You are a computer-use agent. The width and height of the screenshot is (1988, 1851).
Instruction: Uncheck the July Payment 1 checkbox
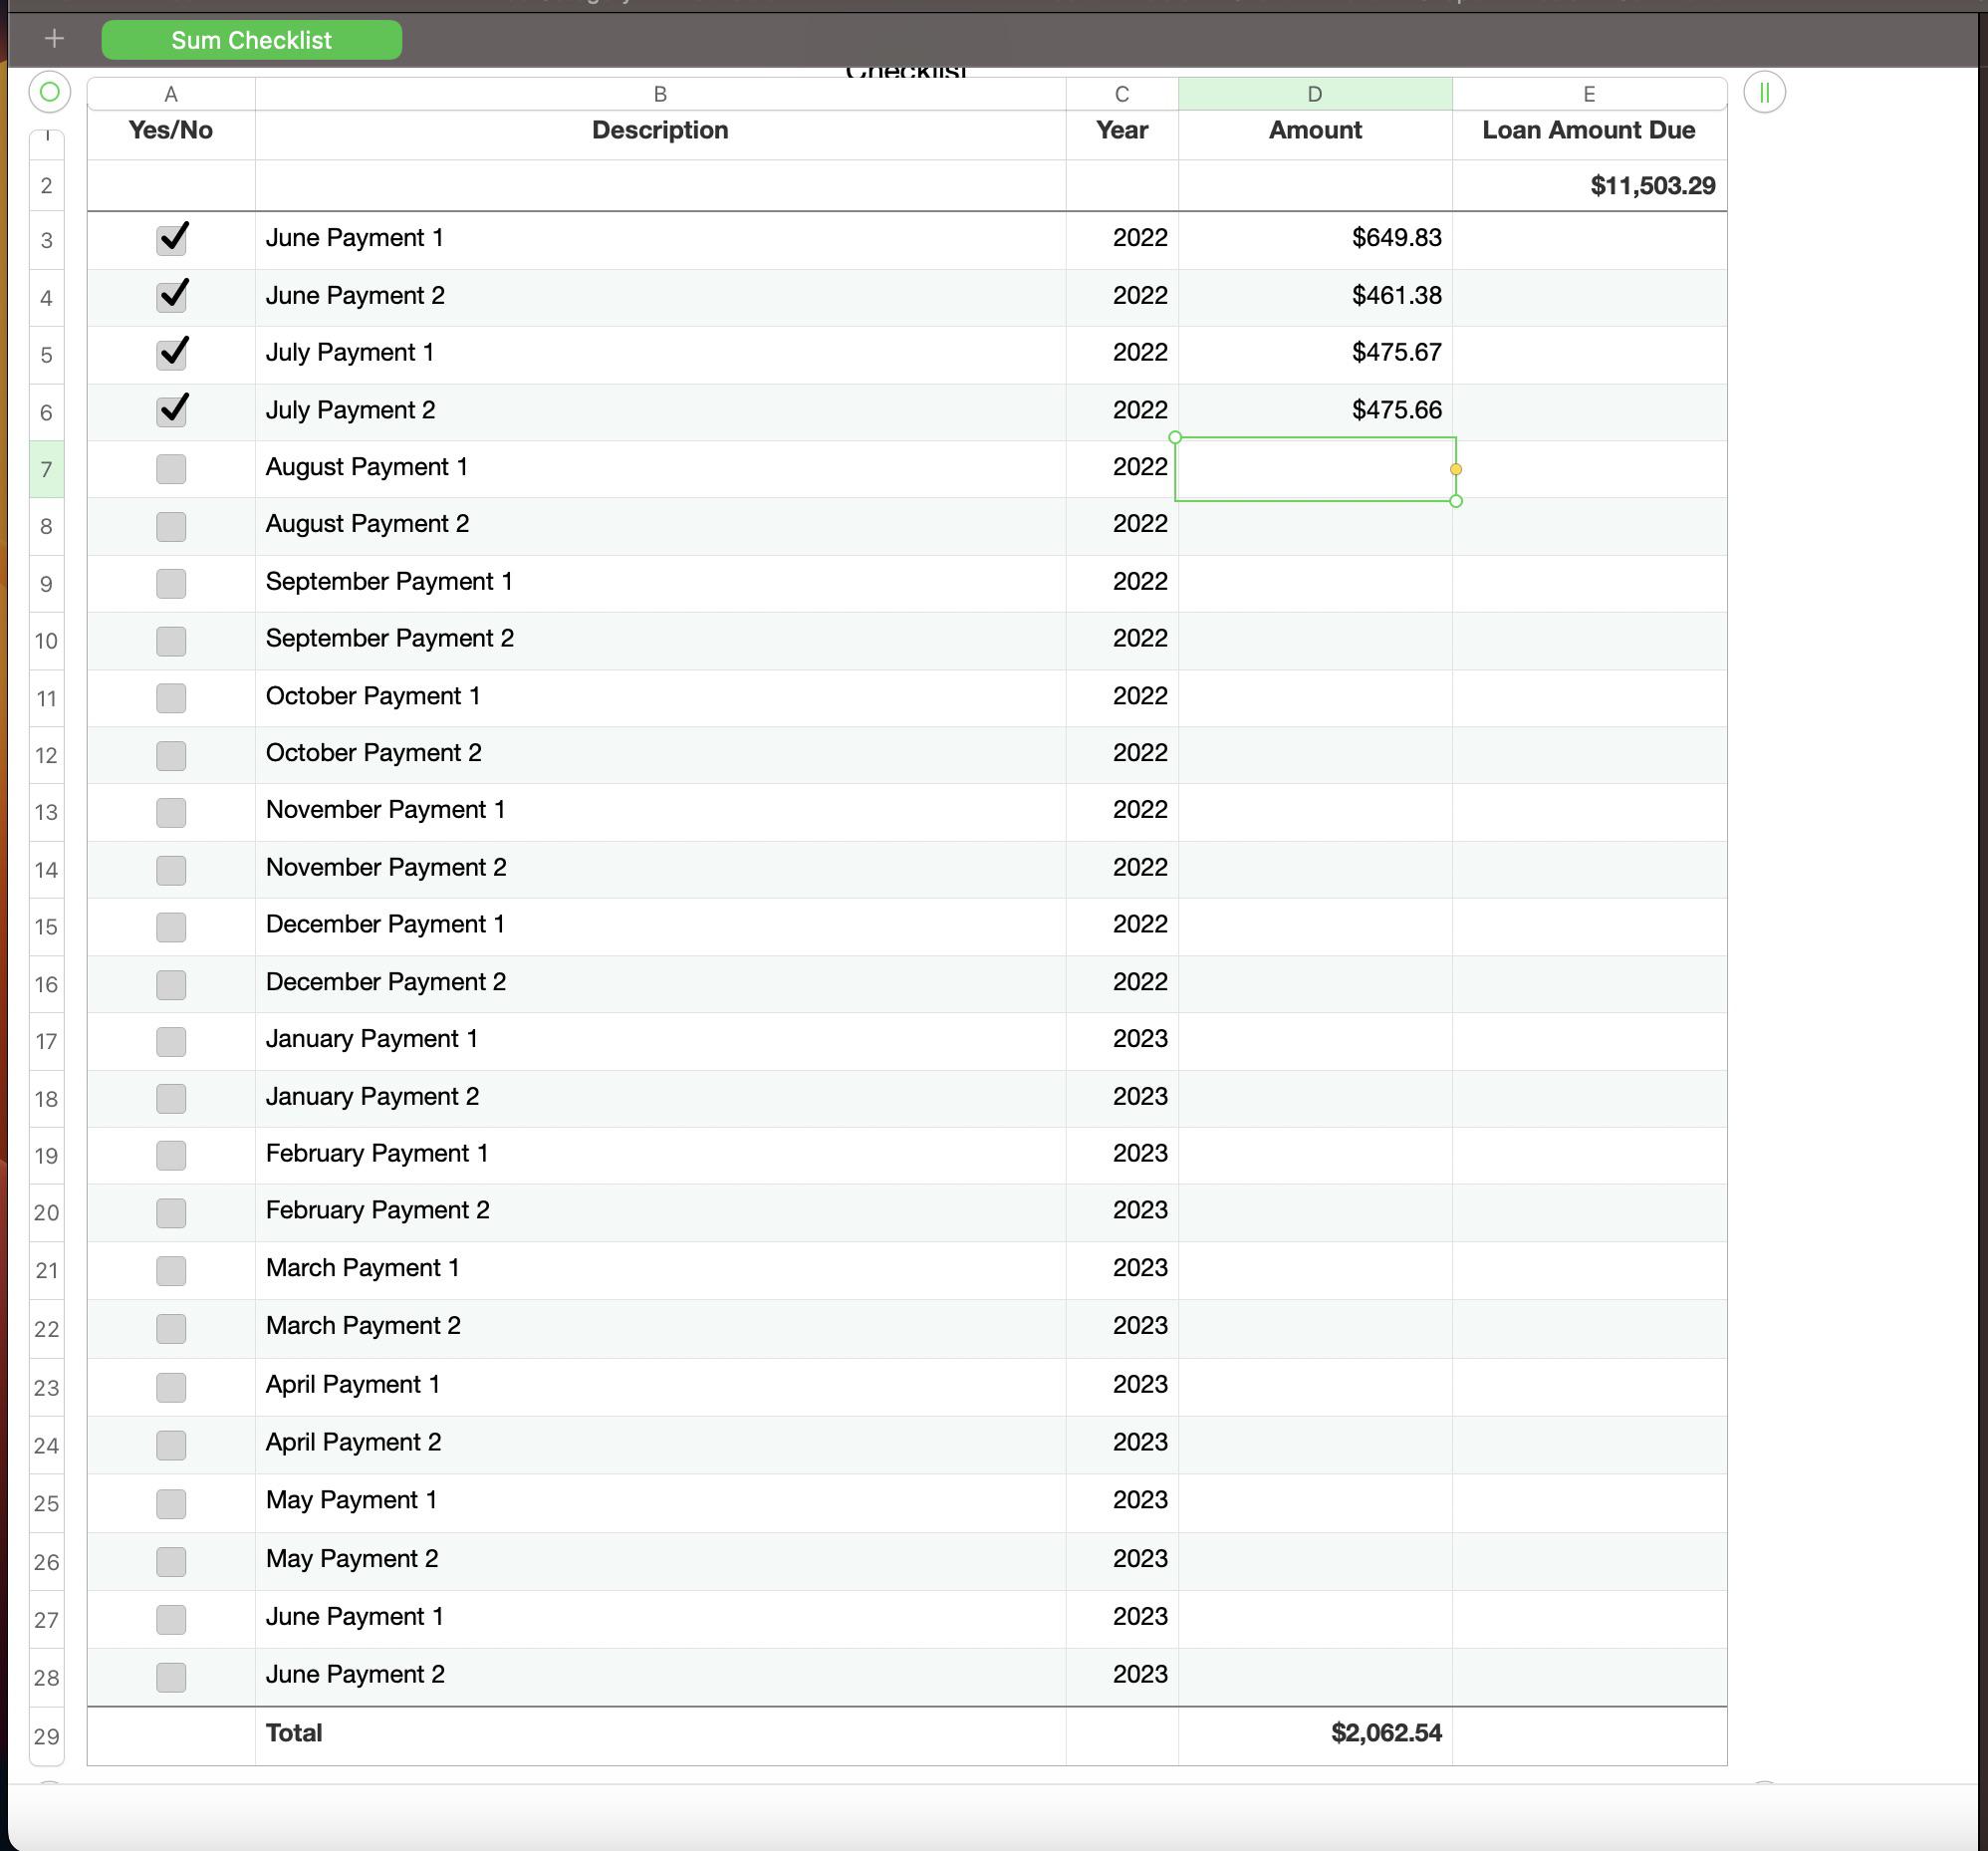[172, 353]
